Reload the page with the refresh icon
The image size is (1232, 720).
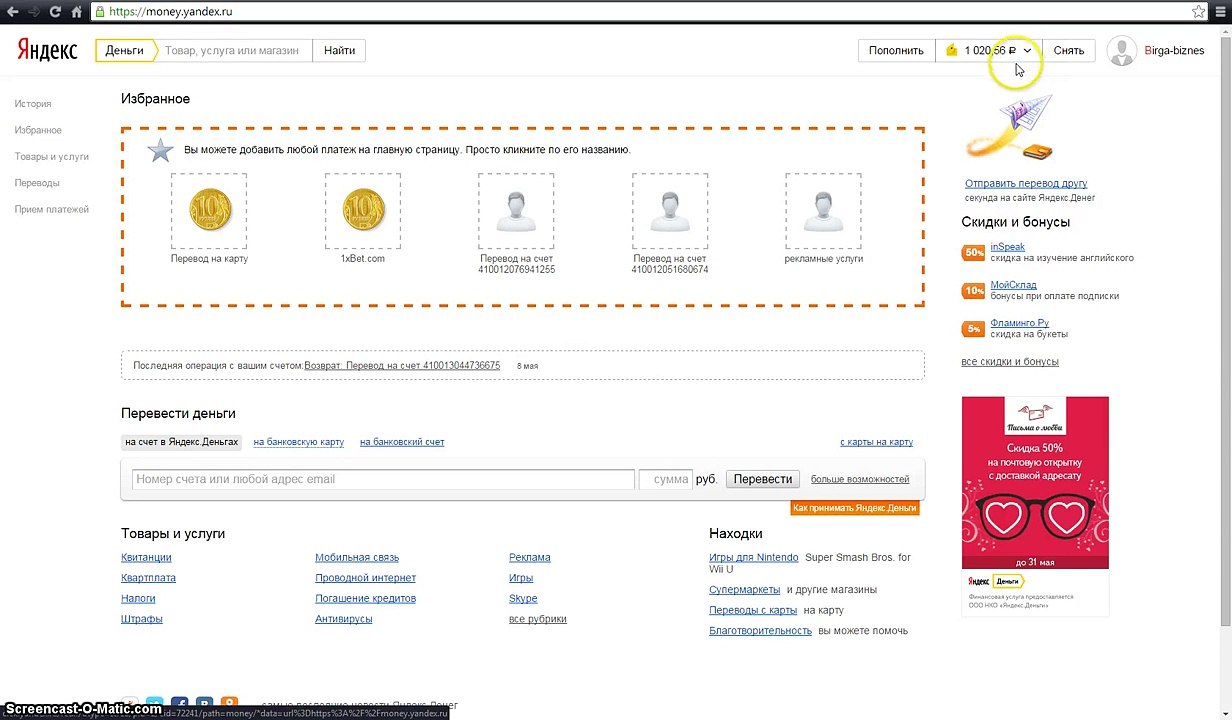point(56,12)
